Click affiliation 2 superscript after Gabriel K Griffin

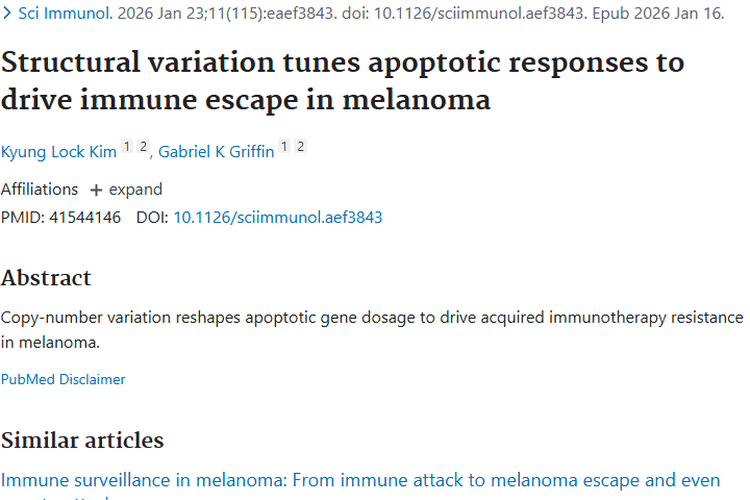[300, 148]
